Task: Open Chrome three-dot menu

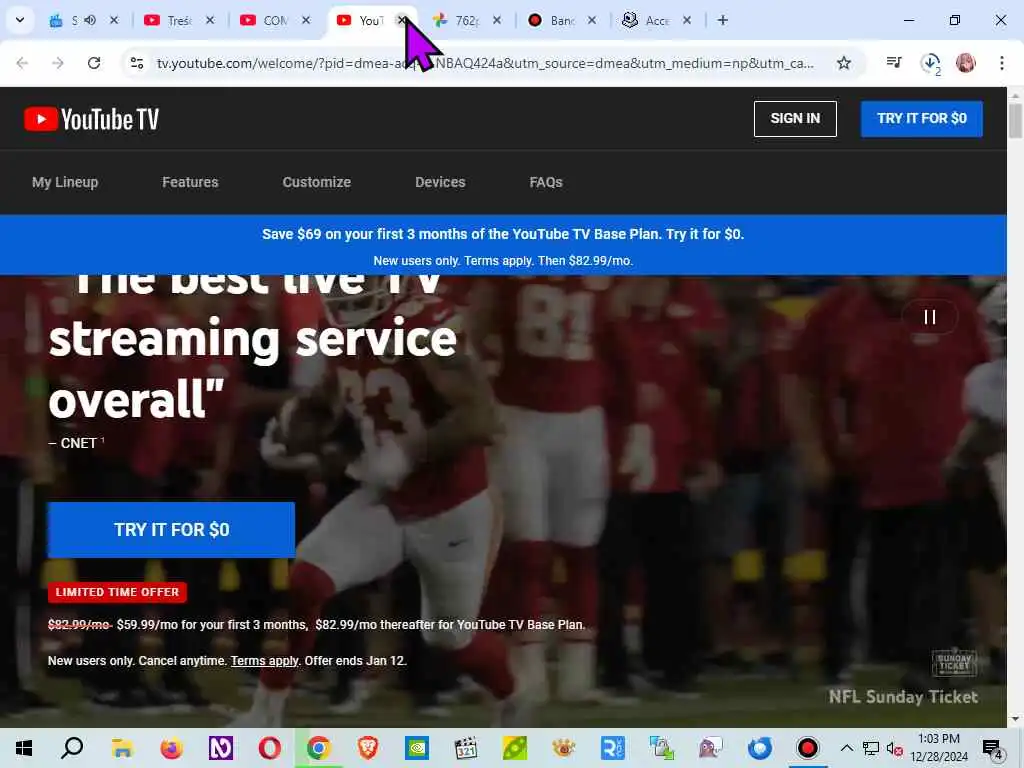Action: pos(1001,63)
